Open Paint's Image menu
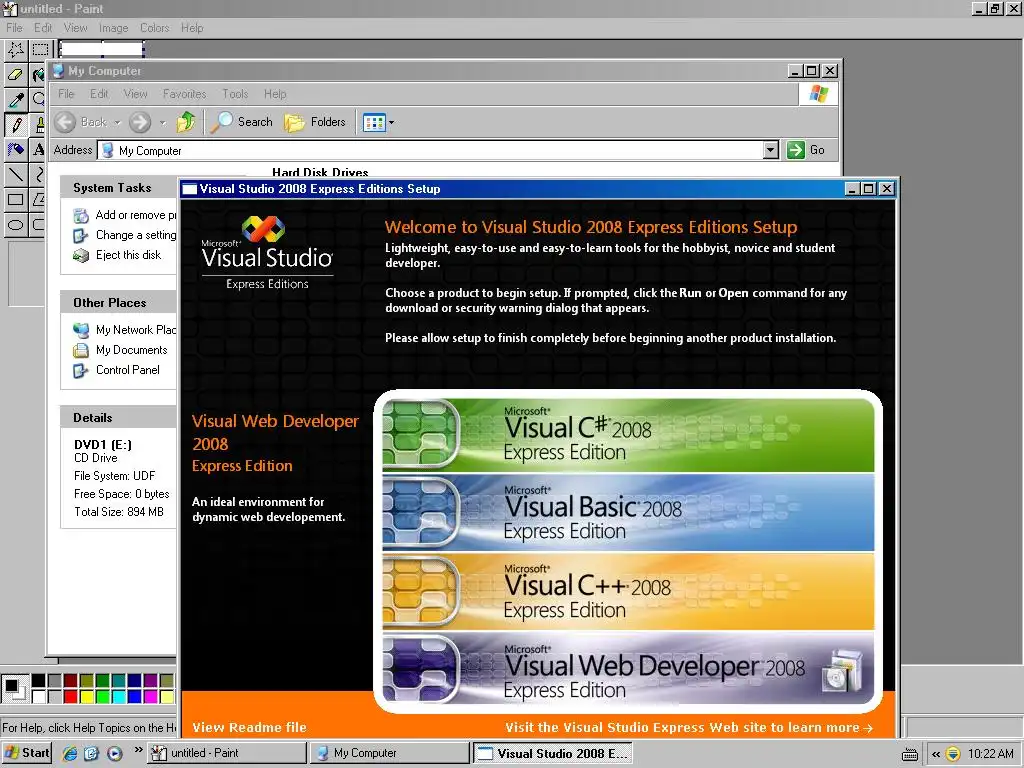 tap(113, 27)
